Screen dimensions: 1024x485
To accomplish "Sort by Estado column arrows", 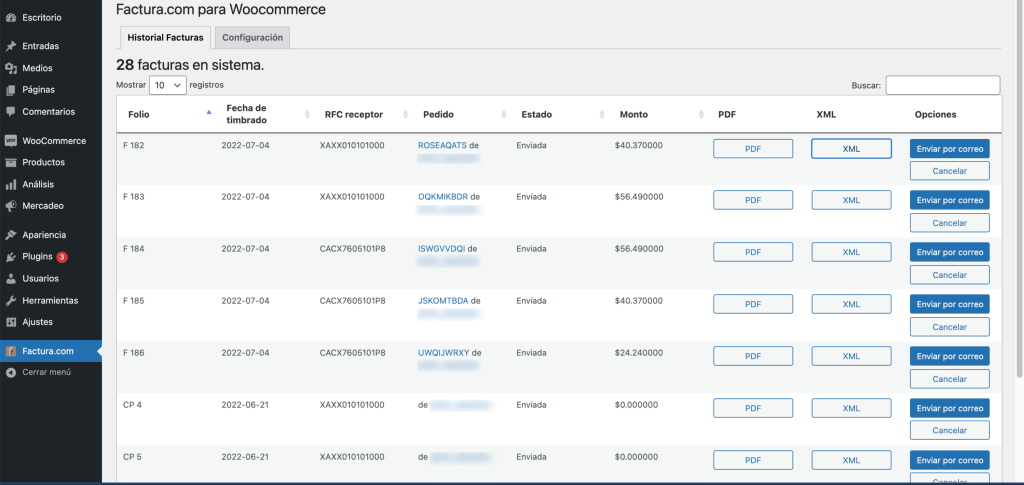I will click(601, 114).
